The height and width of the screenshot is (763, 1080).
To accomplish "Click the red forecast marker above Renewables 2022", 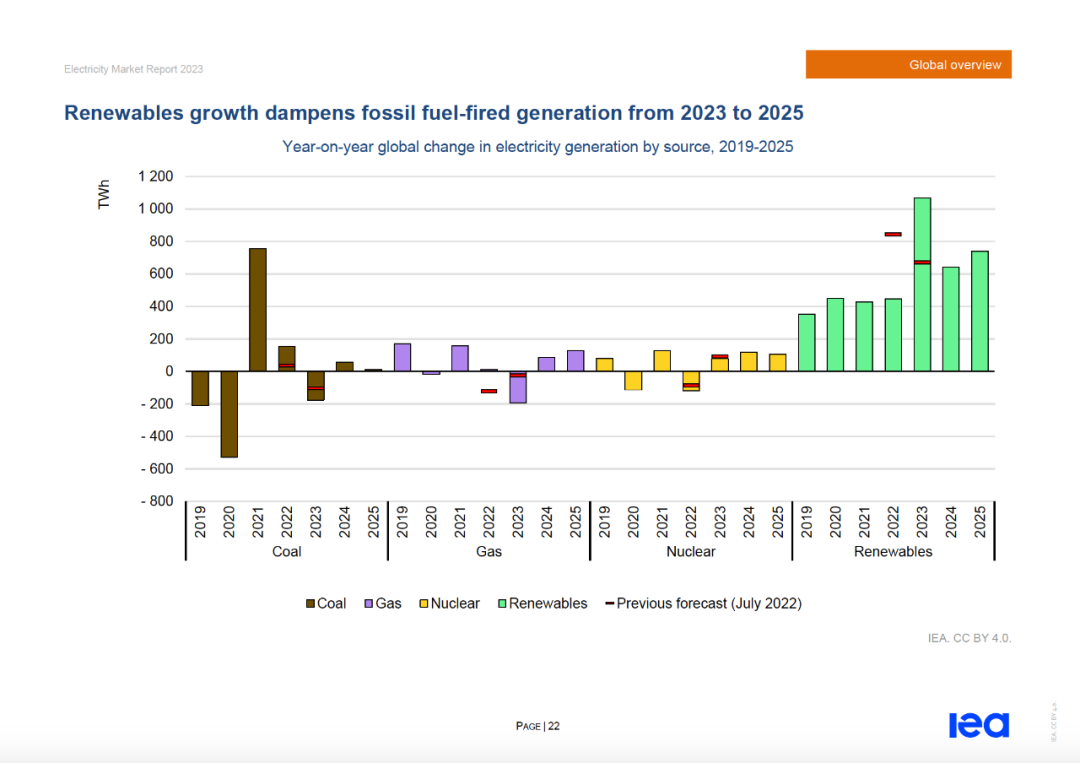I will (893, 234).
